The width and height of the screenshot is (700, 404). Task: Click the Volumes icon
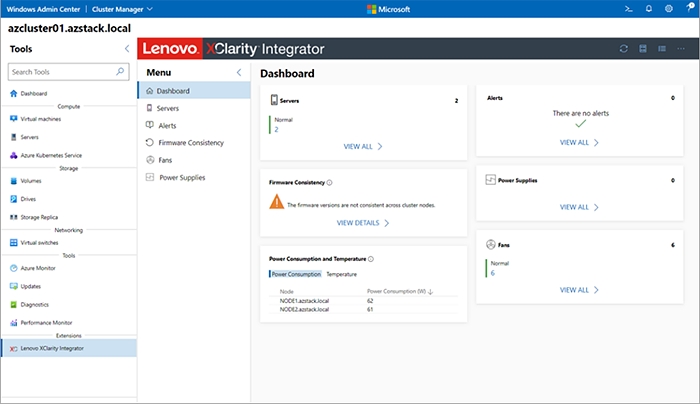[13, 181]
